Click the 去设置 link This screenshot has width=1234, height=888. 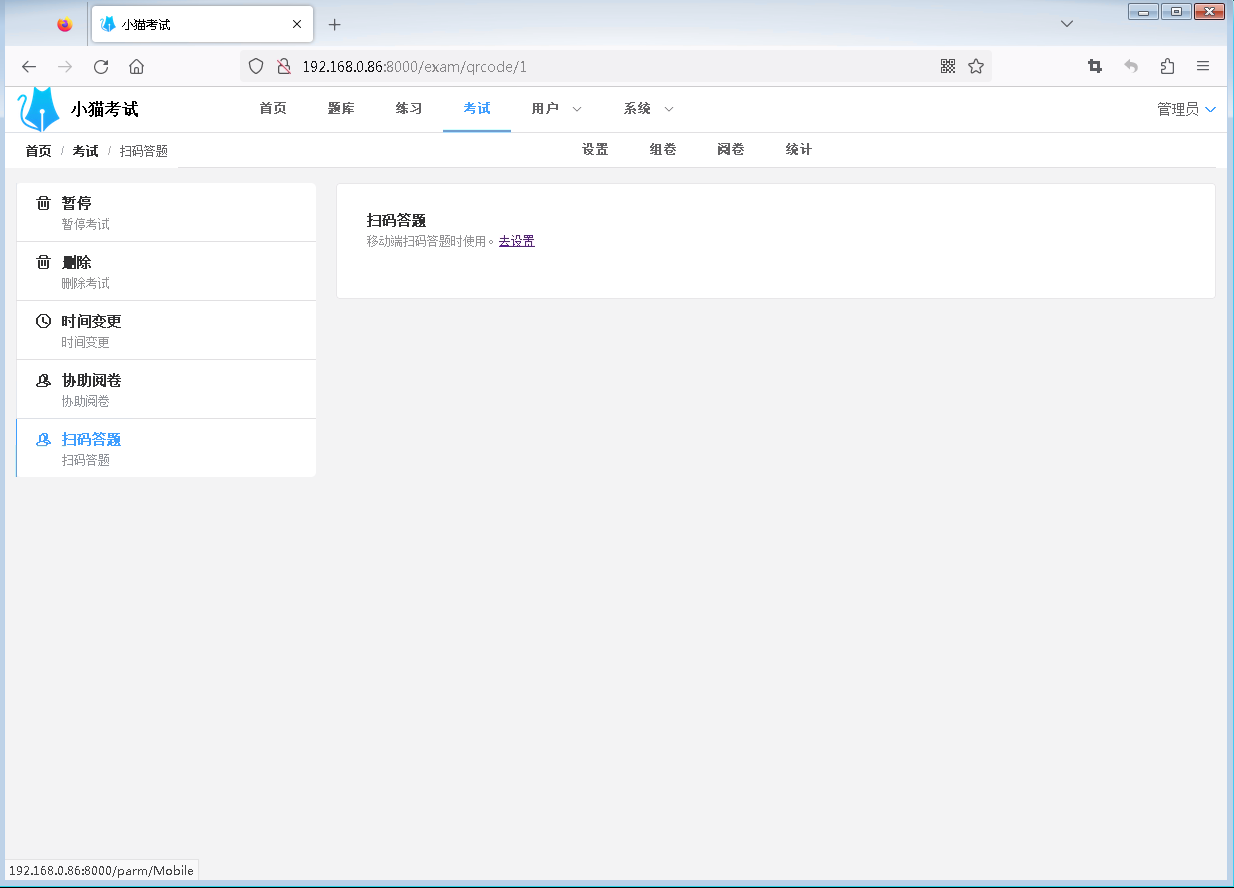click(517, 241)
